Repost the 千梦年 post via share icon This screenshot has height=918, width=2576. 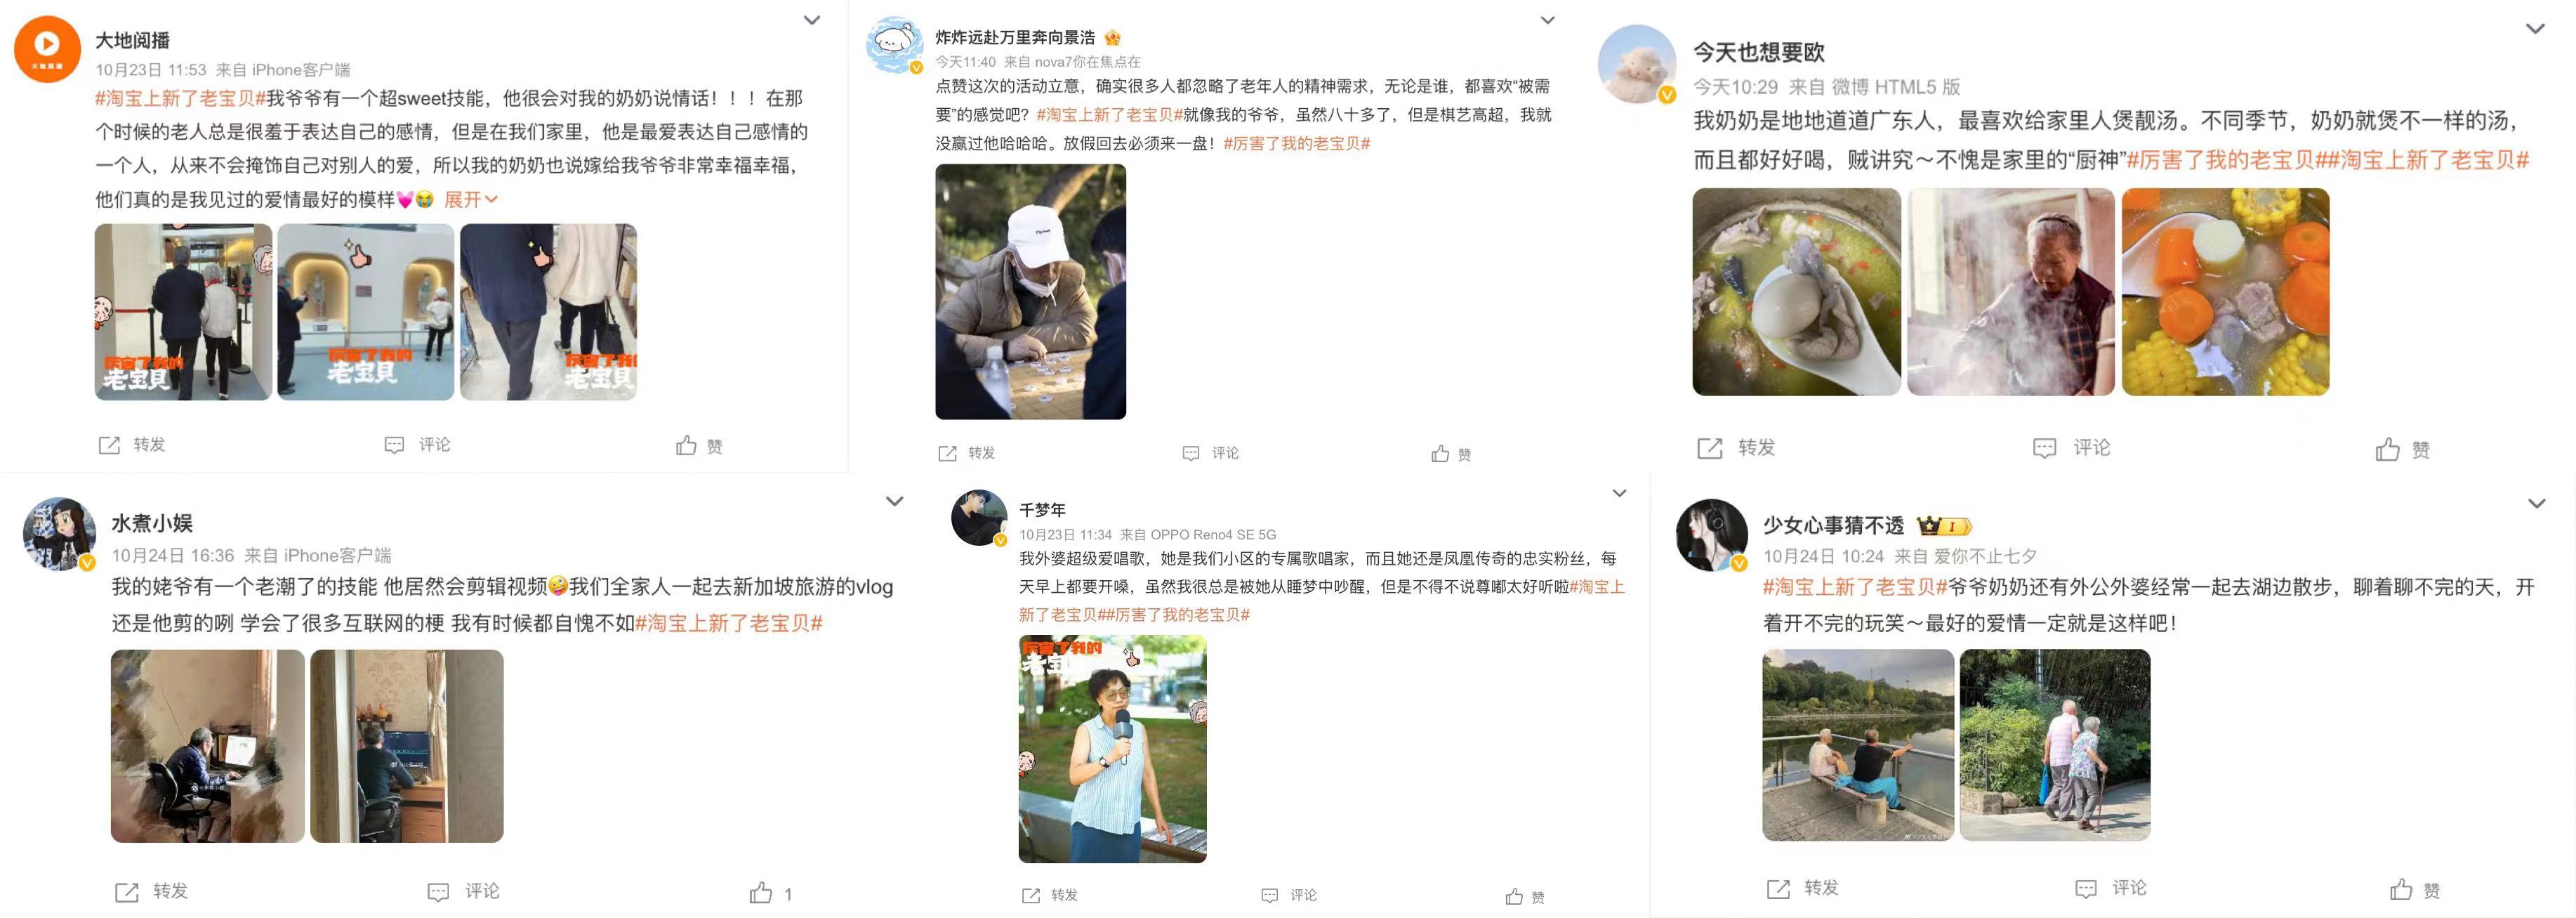[x=1049, y=895]
